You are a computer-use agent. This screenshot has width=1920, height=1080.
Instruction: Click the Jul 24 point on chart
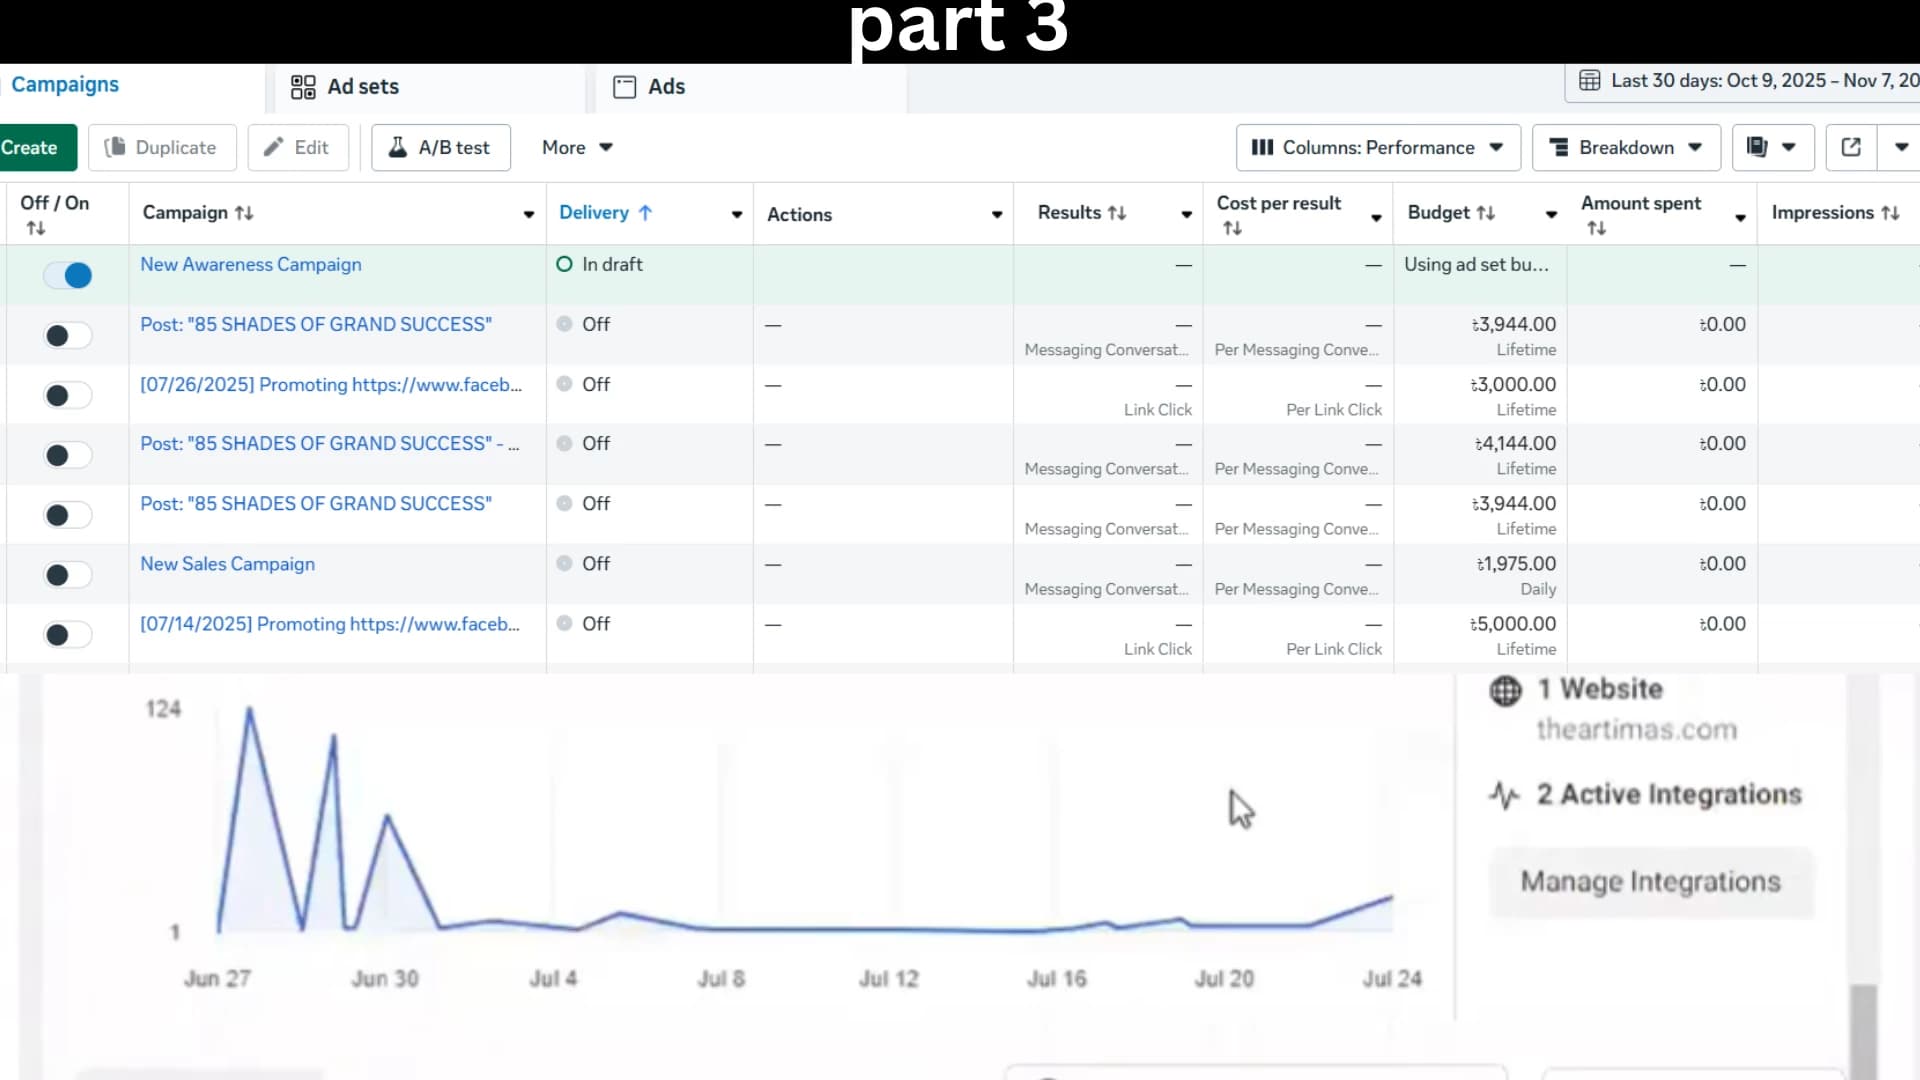1392,897
